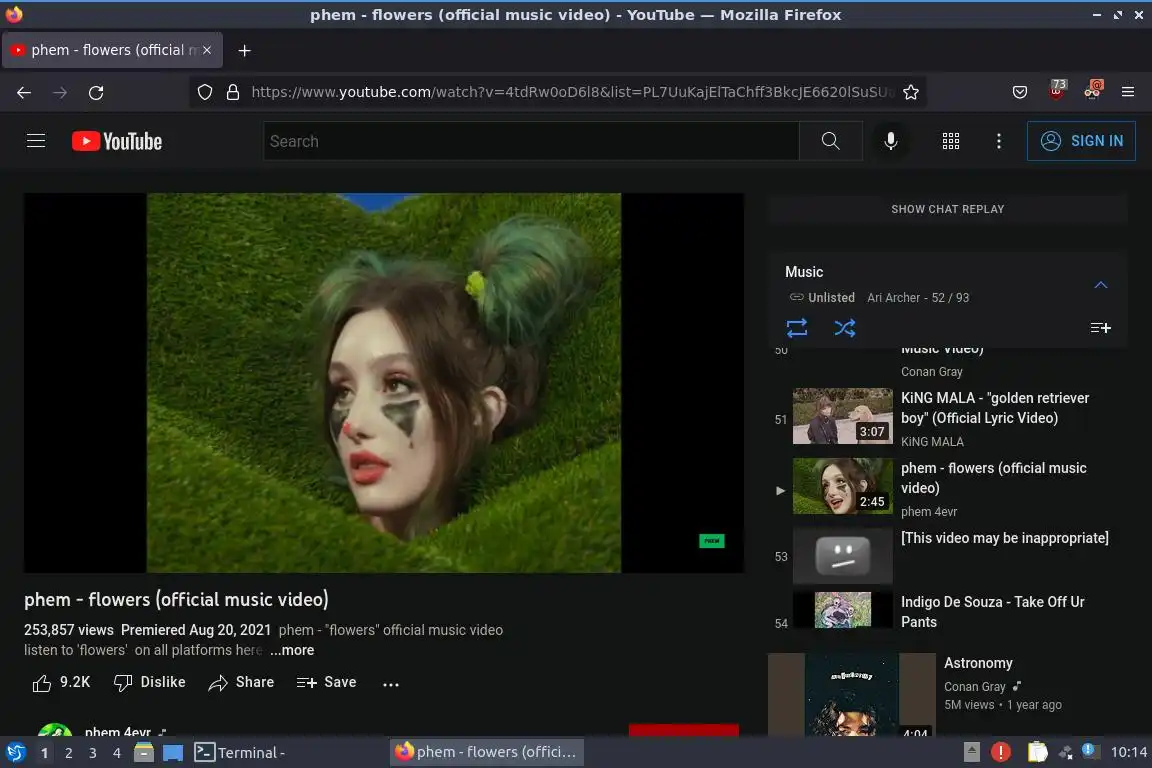Open Firefox tracking protection shield
The height and width of the screenshot is (768, 1152).
205,93
